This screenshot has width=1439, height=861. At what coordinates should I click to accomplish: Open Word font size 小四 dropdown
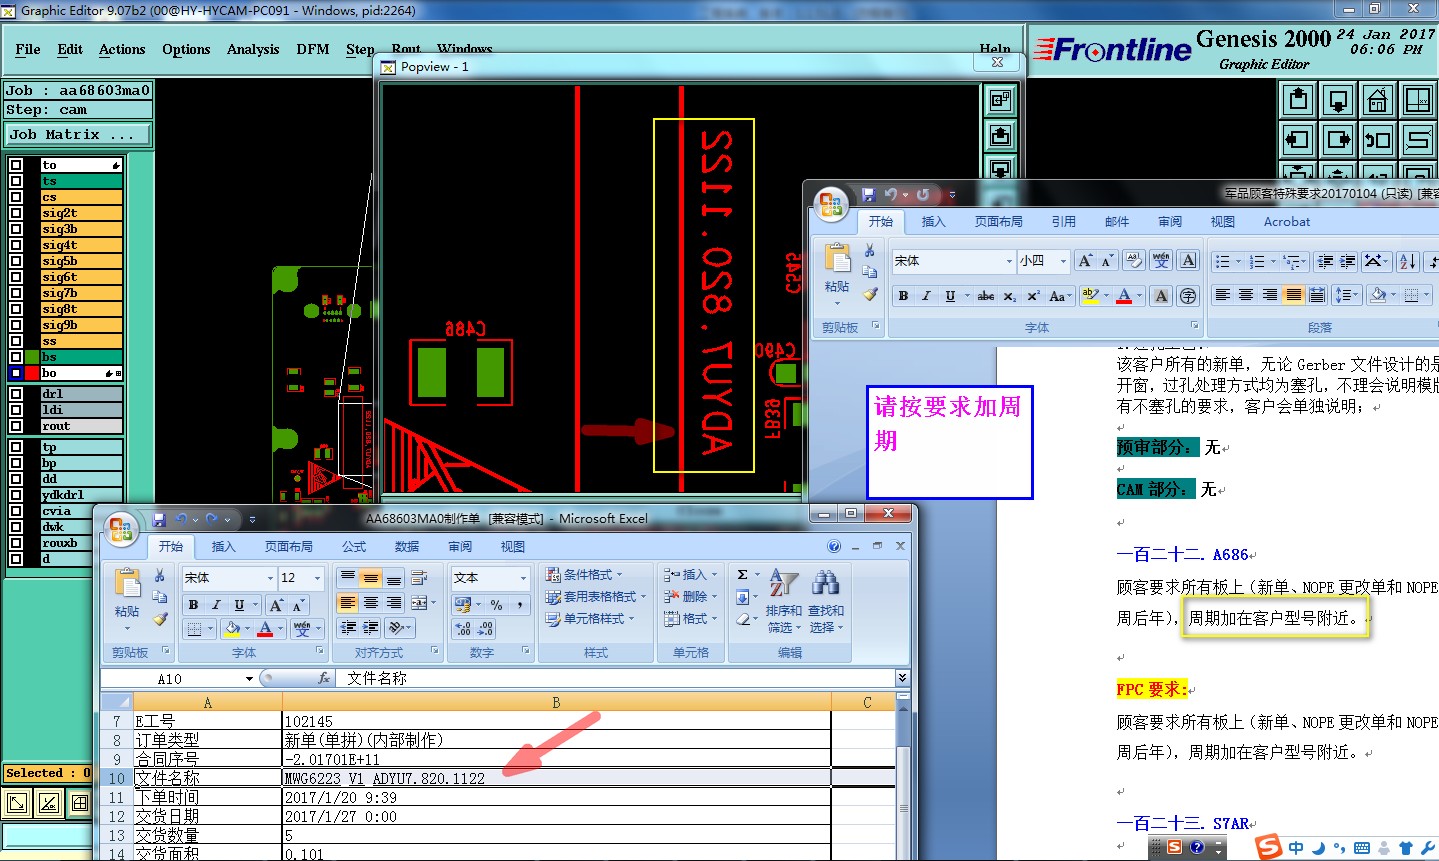(1064, 261)
